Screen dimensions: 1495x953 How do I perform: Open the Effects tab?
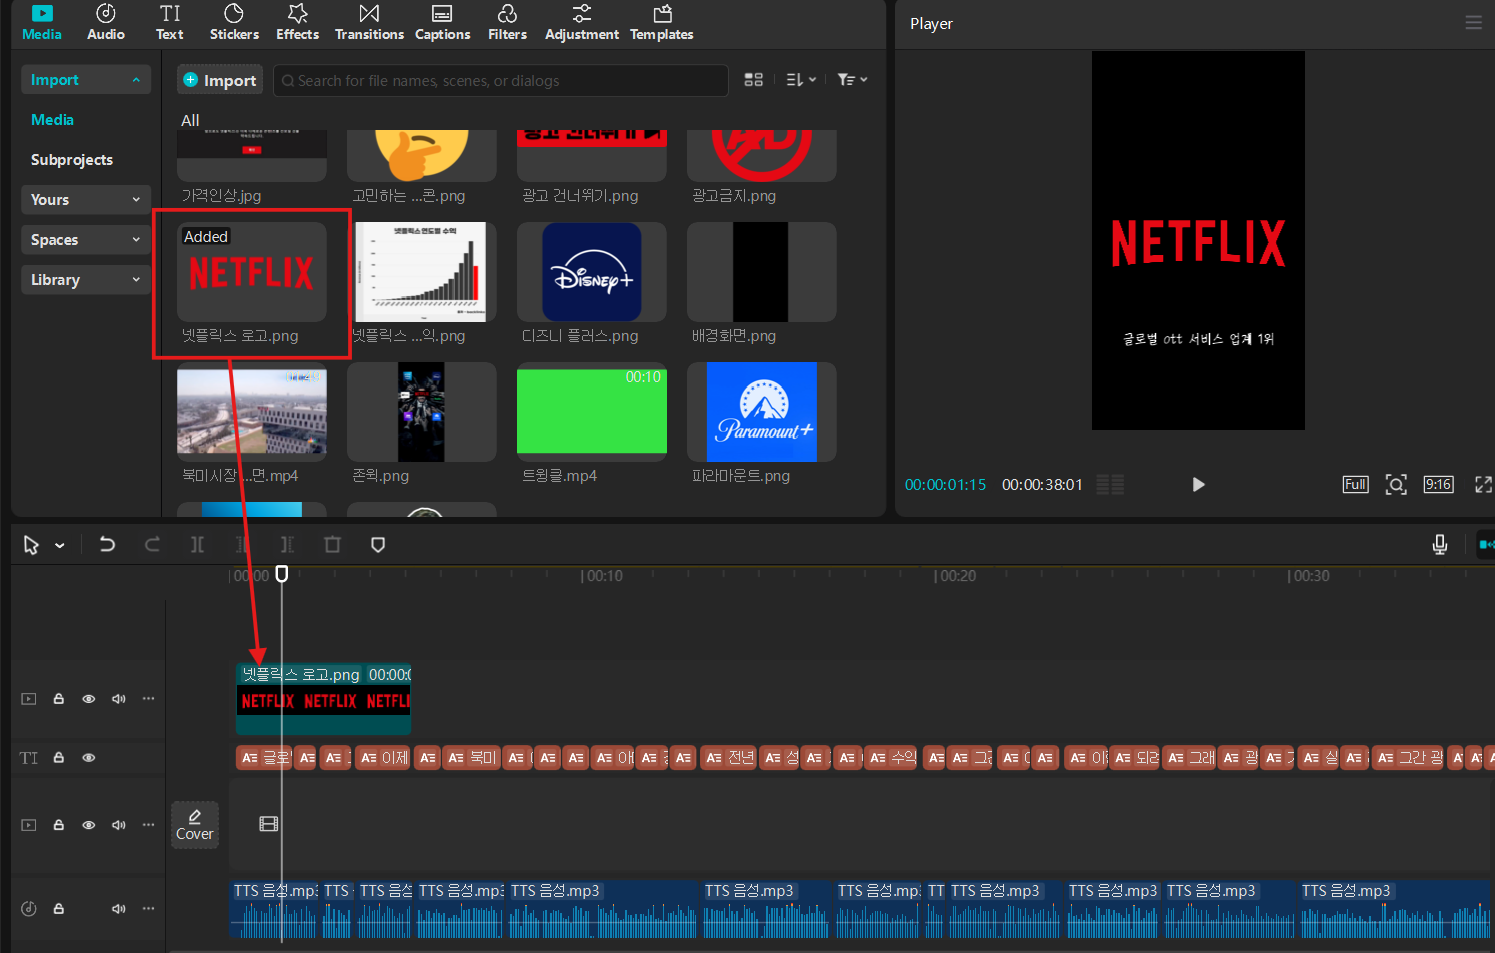click(298, 23)
